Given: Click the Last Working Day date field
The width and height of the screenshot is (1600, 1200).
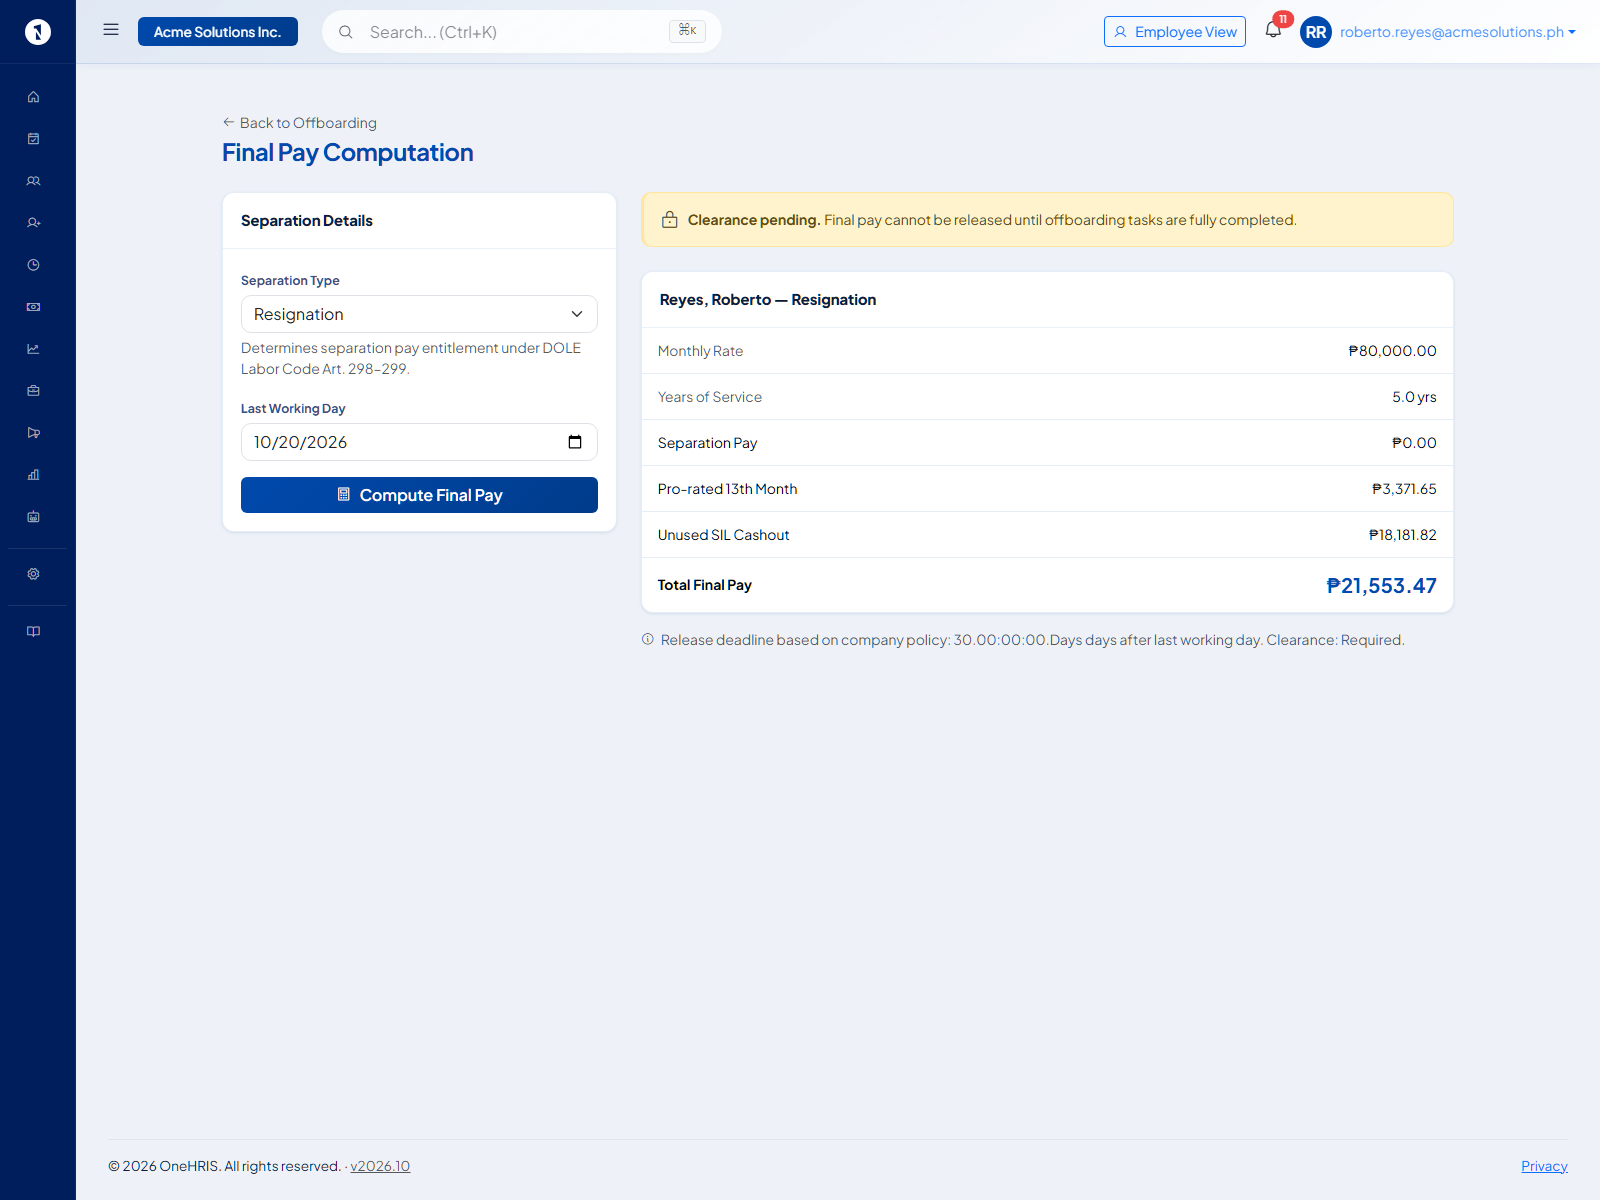Looking at the screenshot, I should tap(419, 442).
